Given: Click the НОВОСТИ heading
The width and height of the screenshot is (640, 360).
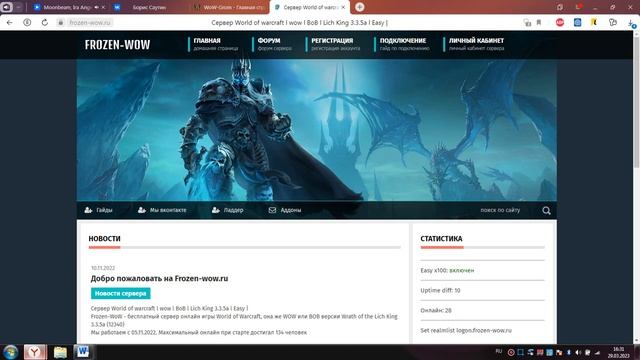Looking at the screenshot, I should [104, 239].
